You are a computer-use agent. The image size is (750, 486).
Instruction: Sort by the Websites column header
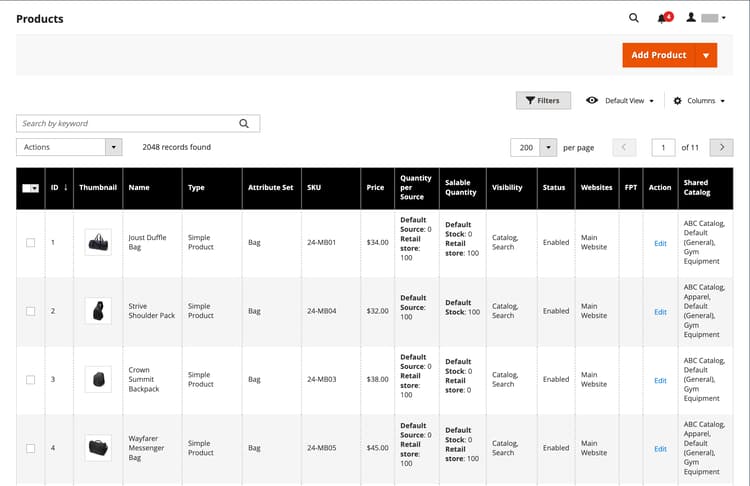(x=596, y=188)
